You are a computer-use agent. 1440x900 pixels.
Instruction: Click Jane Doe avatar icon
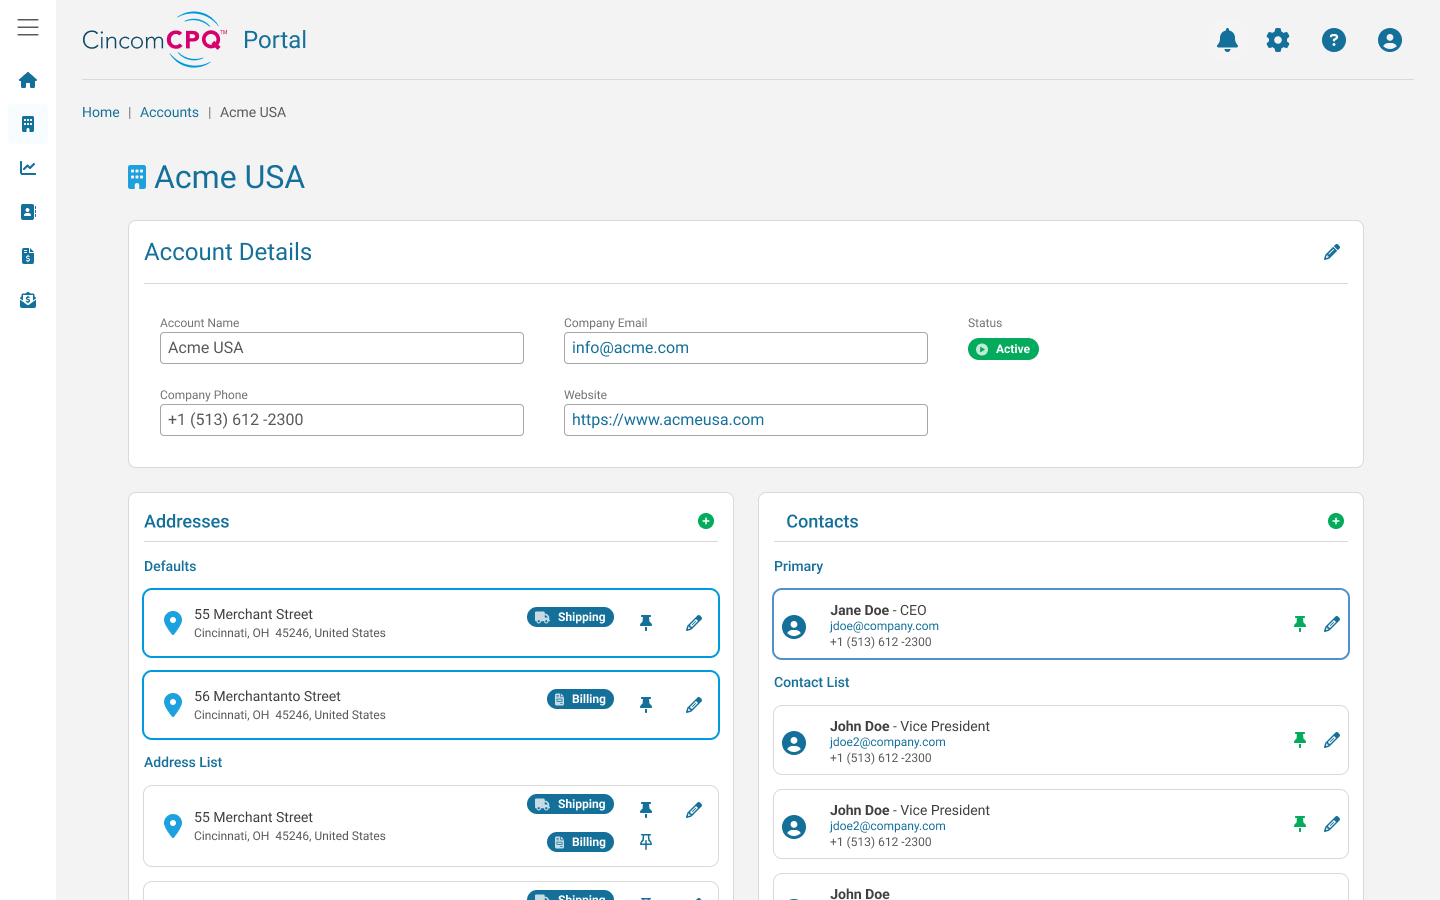[x=794, y=627]
